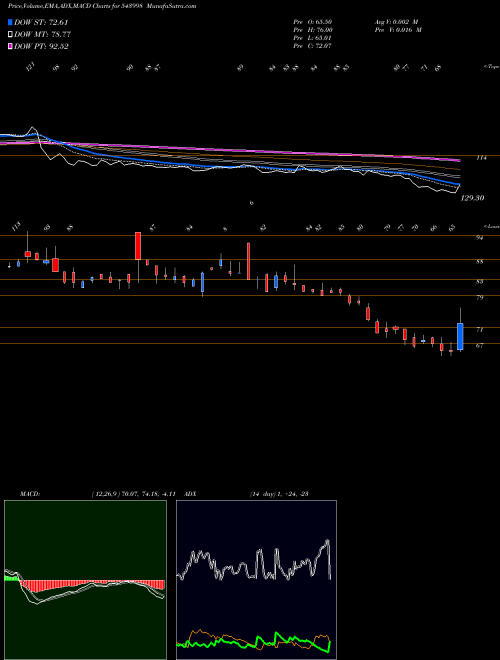The height and width of the screenshot is (660, 500).
Task: Click the blue DOW ST legend swatch
Action: (10, 22)
